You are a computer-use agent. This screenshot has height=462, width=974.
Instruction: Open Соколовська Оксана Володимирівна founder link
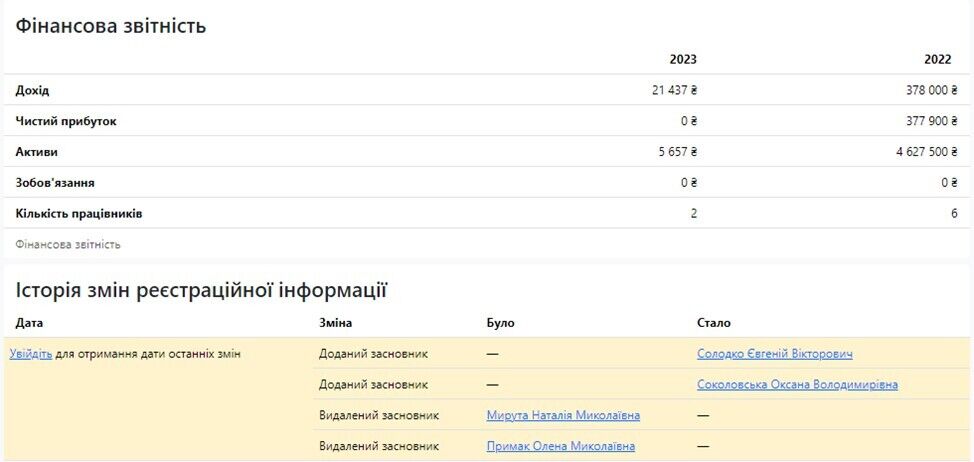coord(798,384)
